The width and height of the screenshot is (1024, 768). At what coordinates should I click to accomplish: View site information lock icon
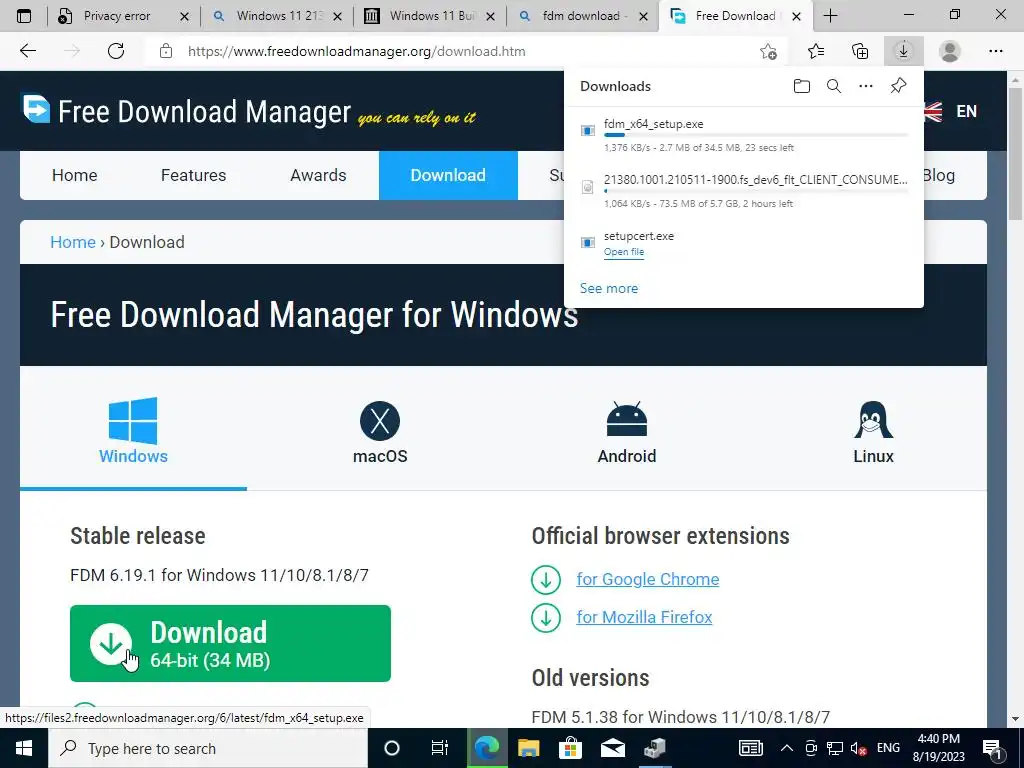pos(166,51)
